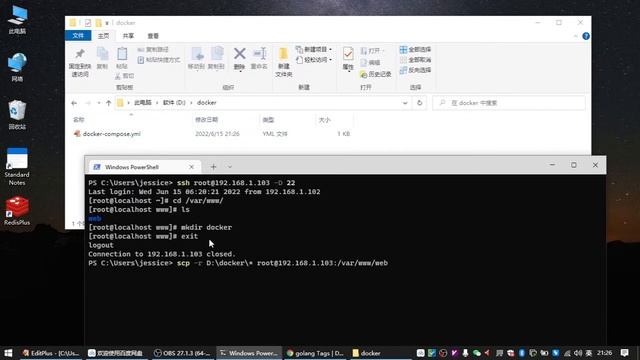Open 网络 desktop icon

(x=17, y=67)
